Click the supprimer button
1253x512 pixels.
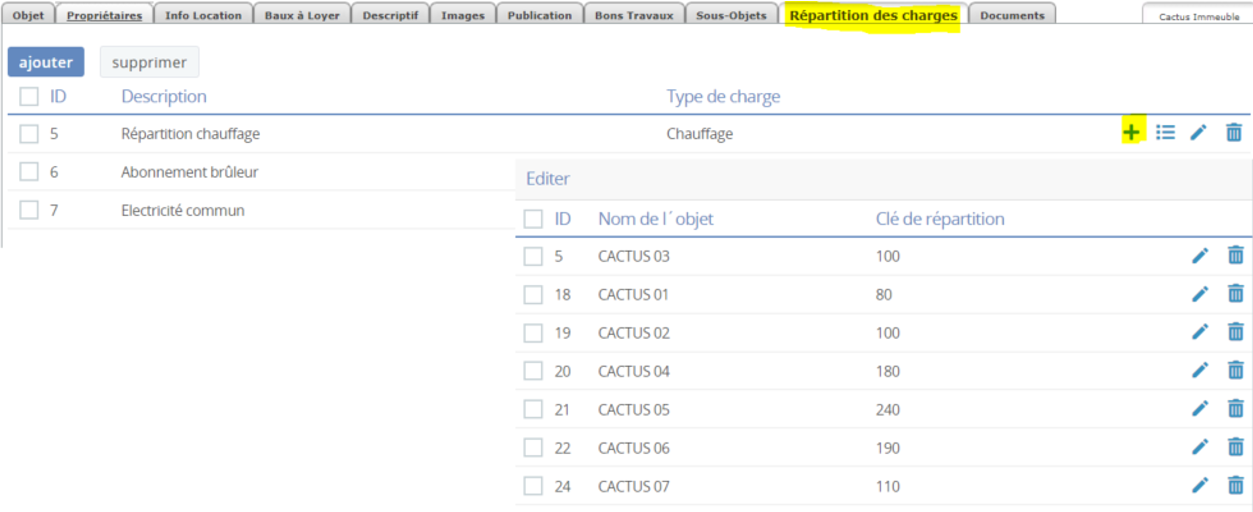click(x=149, y=62)
